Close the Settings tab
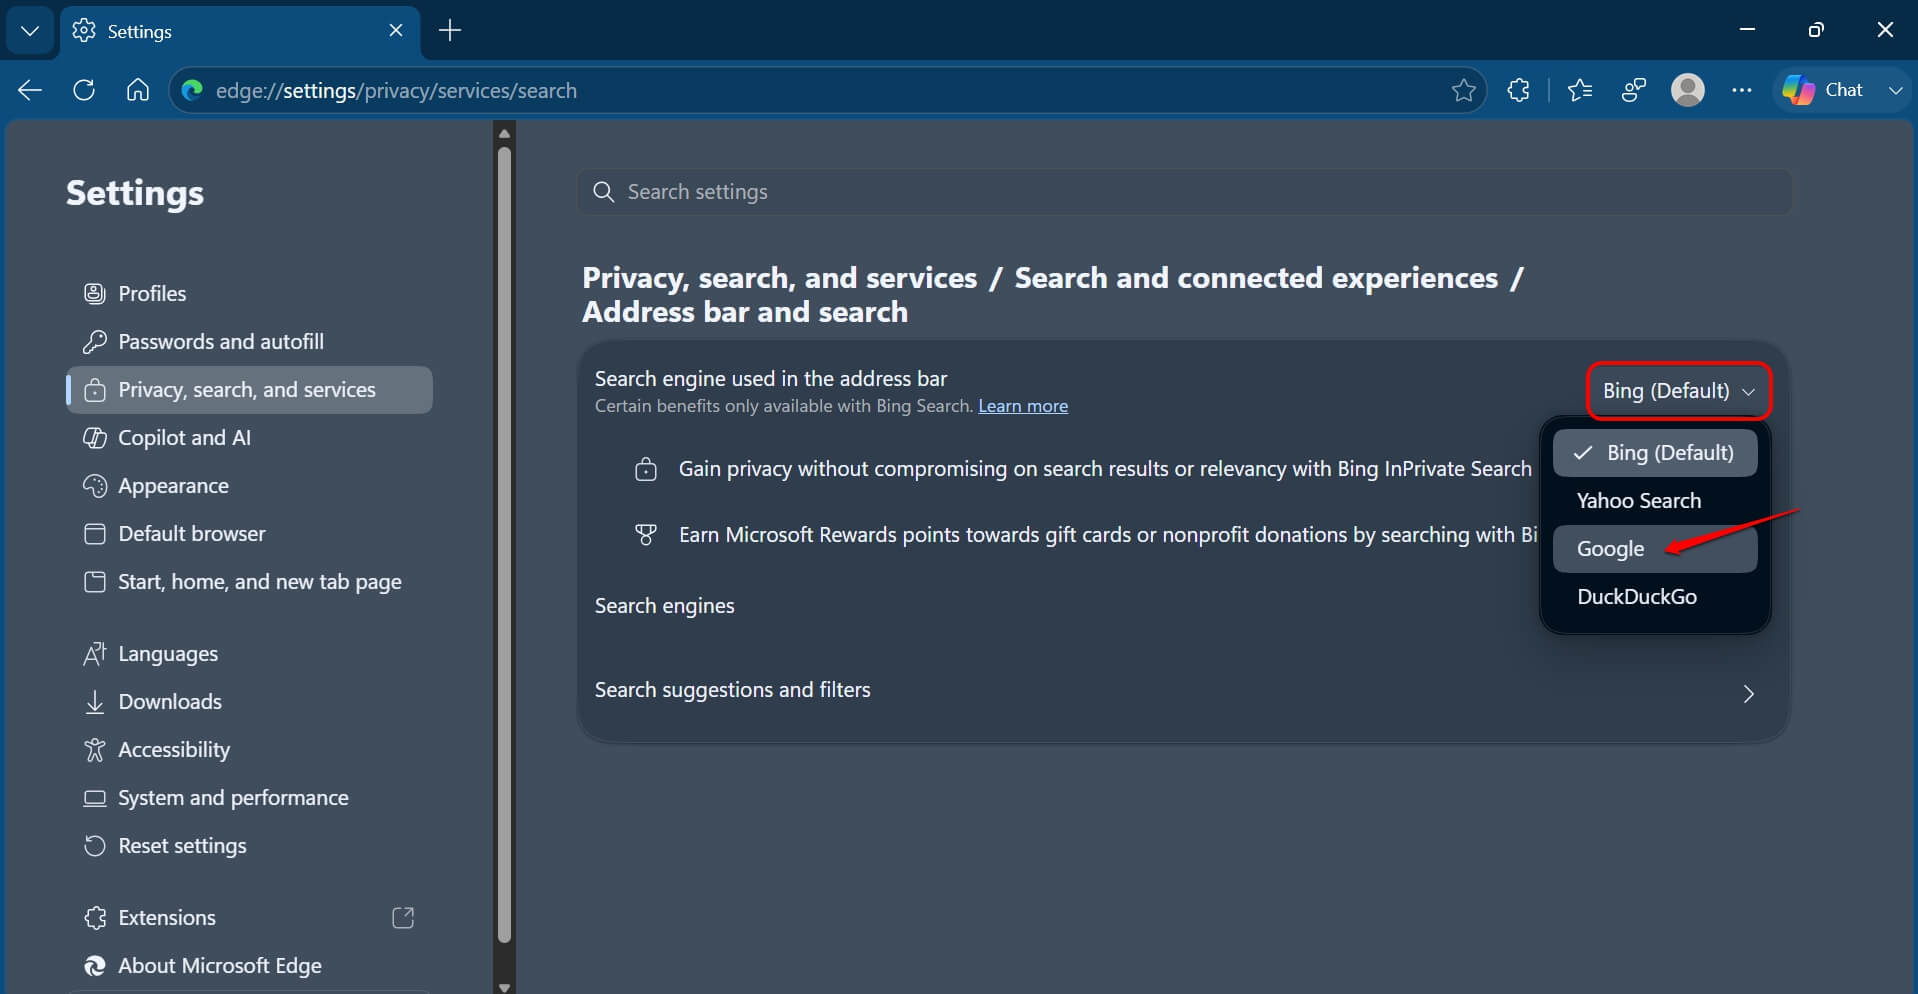The height and width of the screenshot is (994, 1918). (x=396, y=31)
